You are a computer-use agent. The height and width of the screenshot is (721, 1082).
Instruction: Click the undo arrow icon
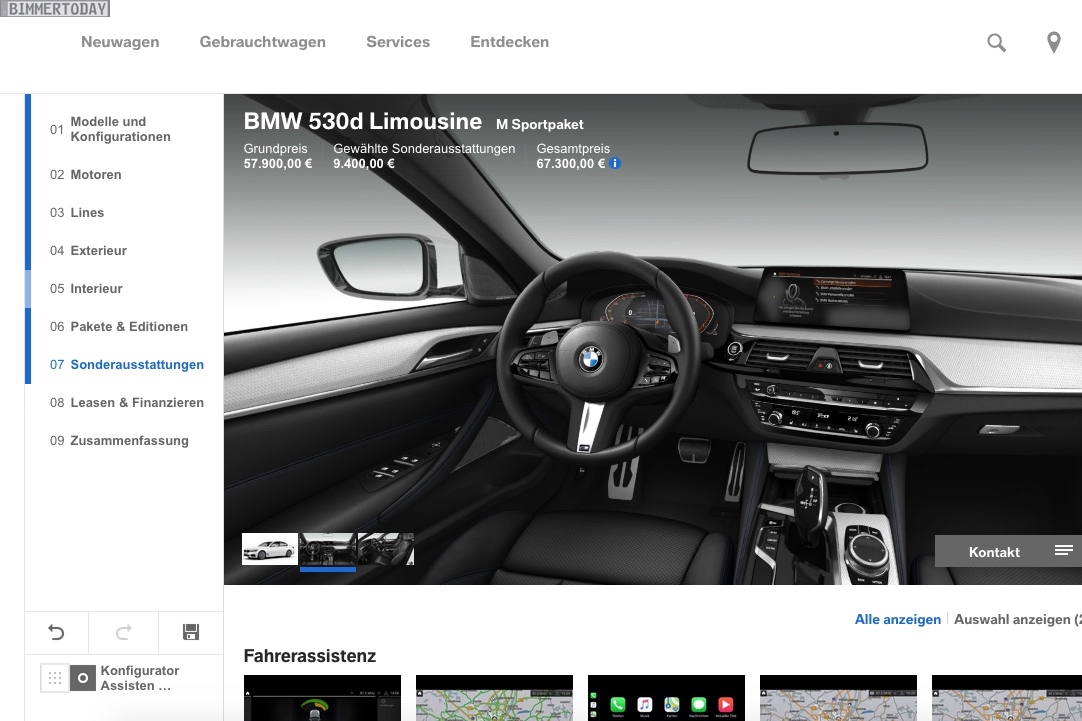click(56, 632)
